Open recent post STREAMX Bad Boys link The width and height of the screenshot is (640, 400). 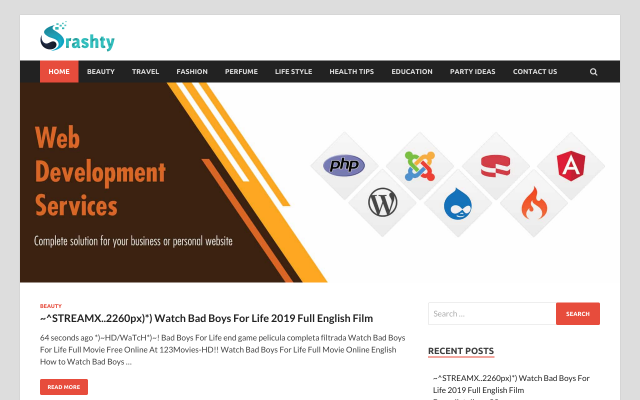(511, 384)
